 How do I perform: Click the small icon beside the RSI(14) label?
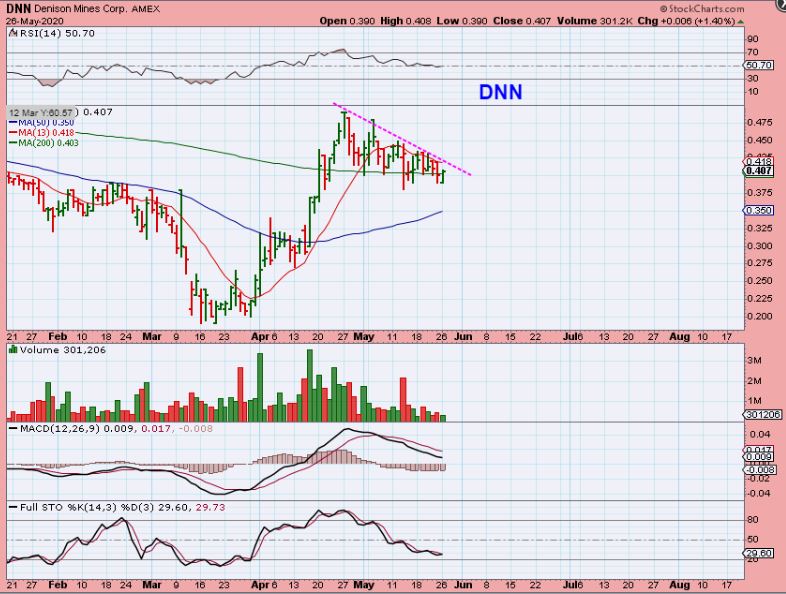[14, 33]
